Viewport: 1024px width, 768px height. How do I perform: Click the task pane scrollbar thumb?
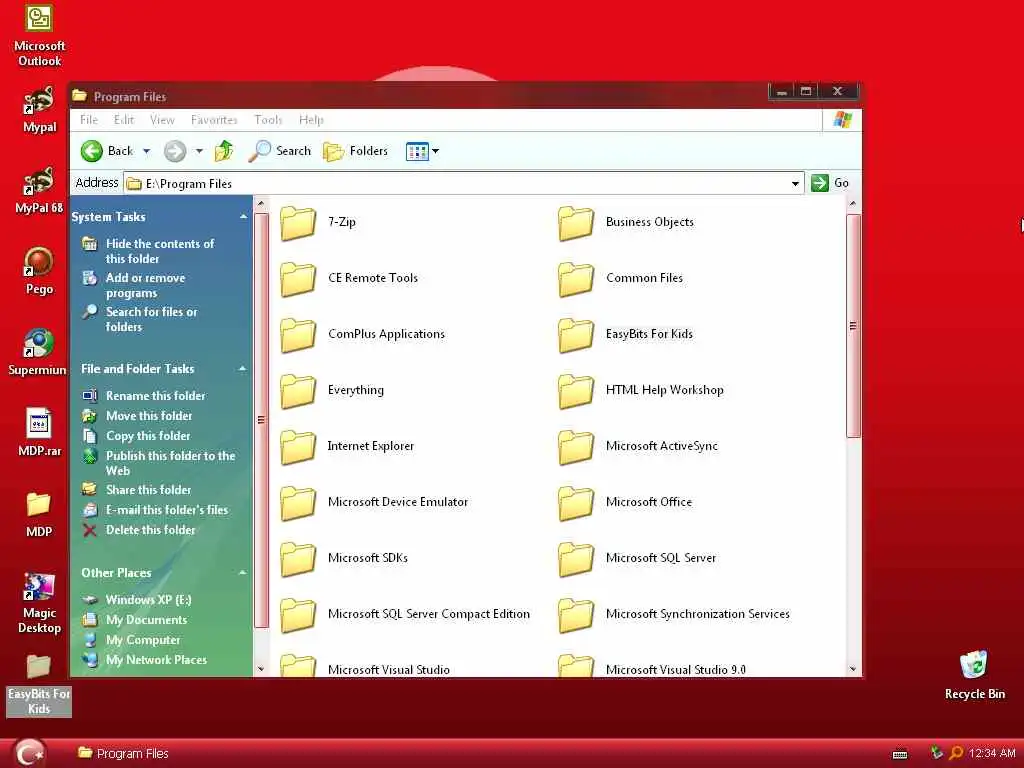click(261, 420)
